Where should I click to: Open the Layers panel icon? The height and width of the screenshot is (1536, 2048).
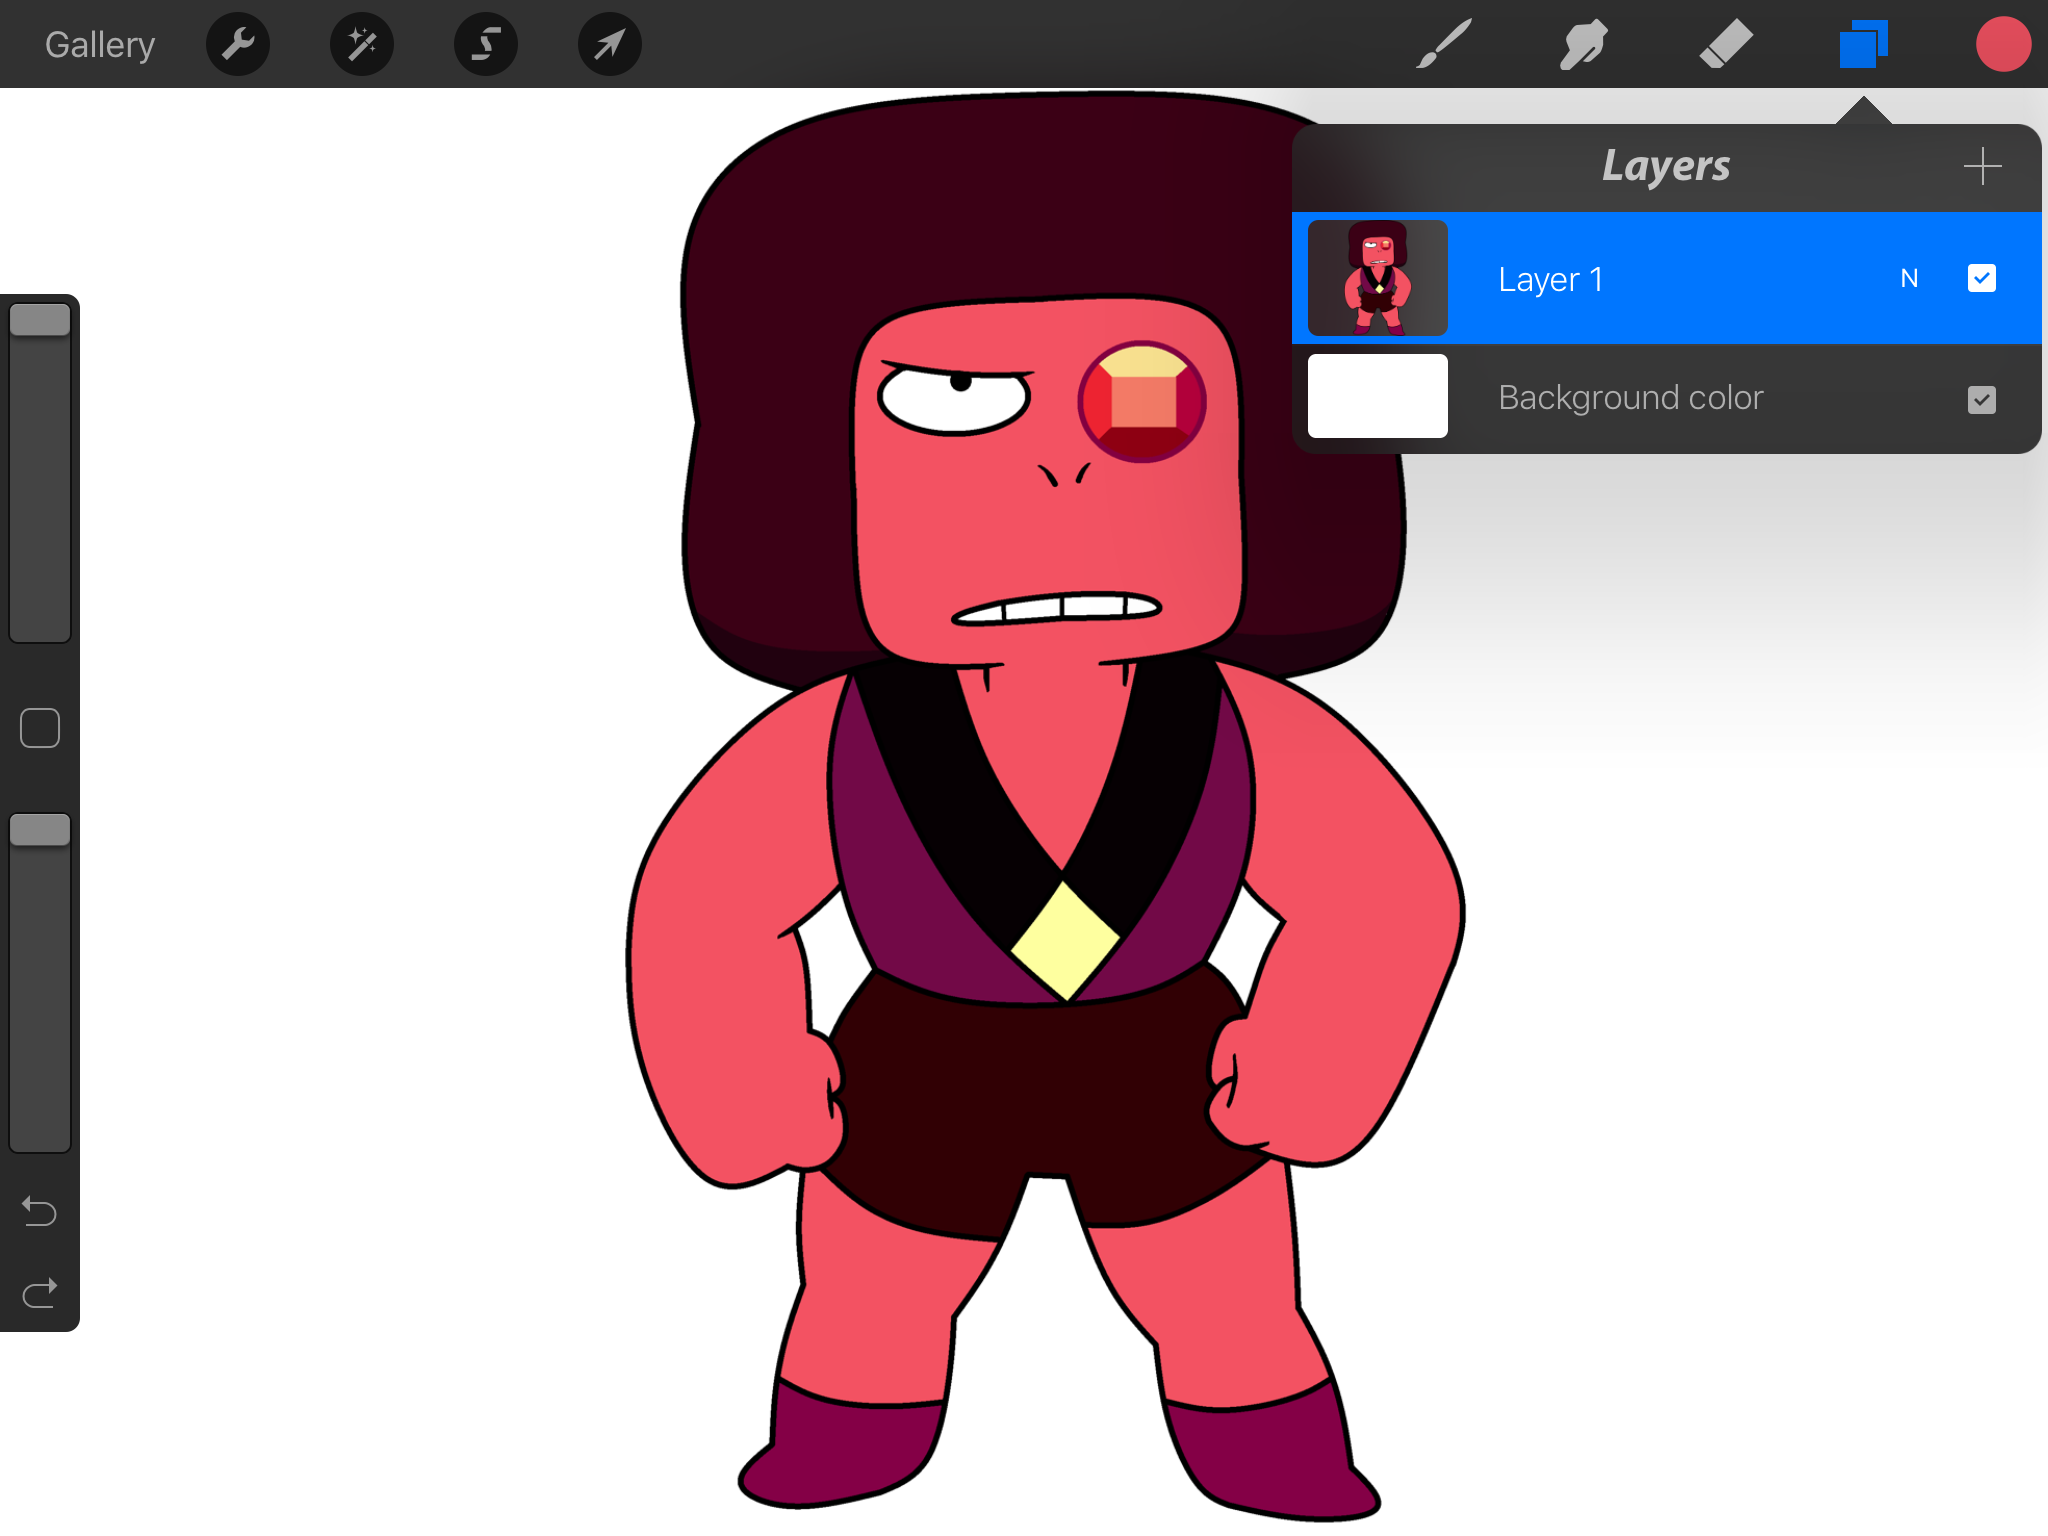point(1862,44)
